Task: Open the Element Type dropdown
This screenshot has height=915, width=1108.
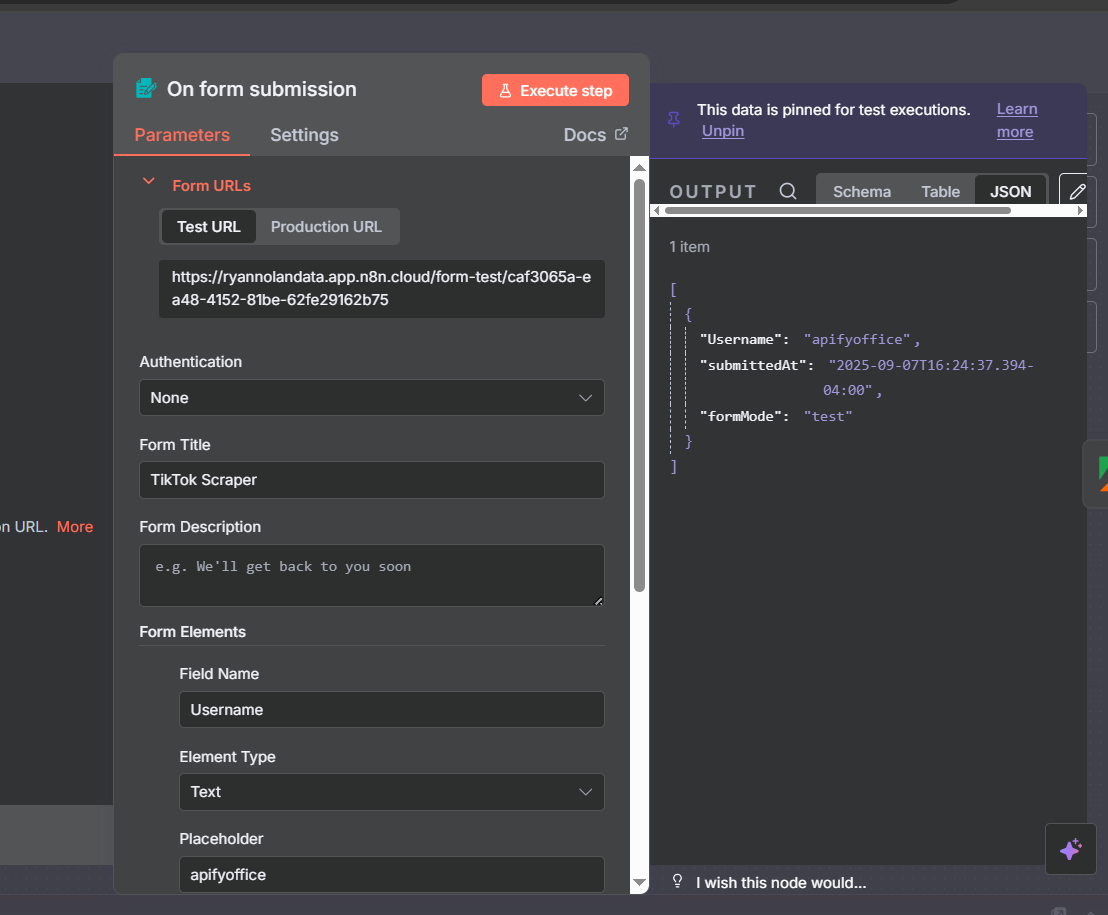Action: 391,792
